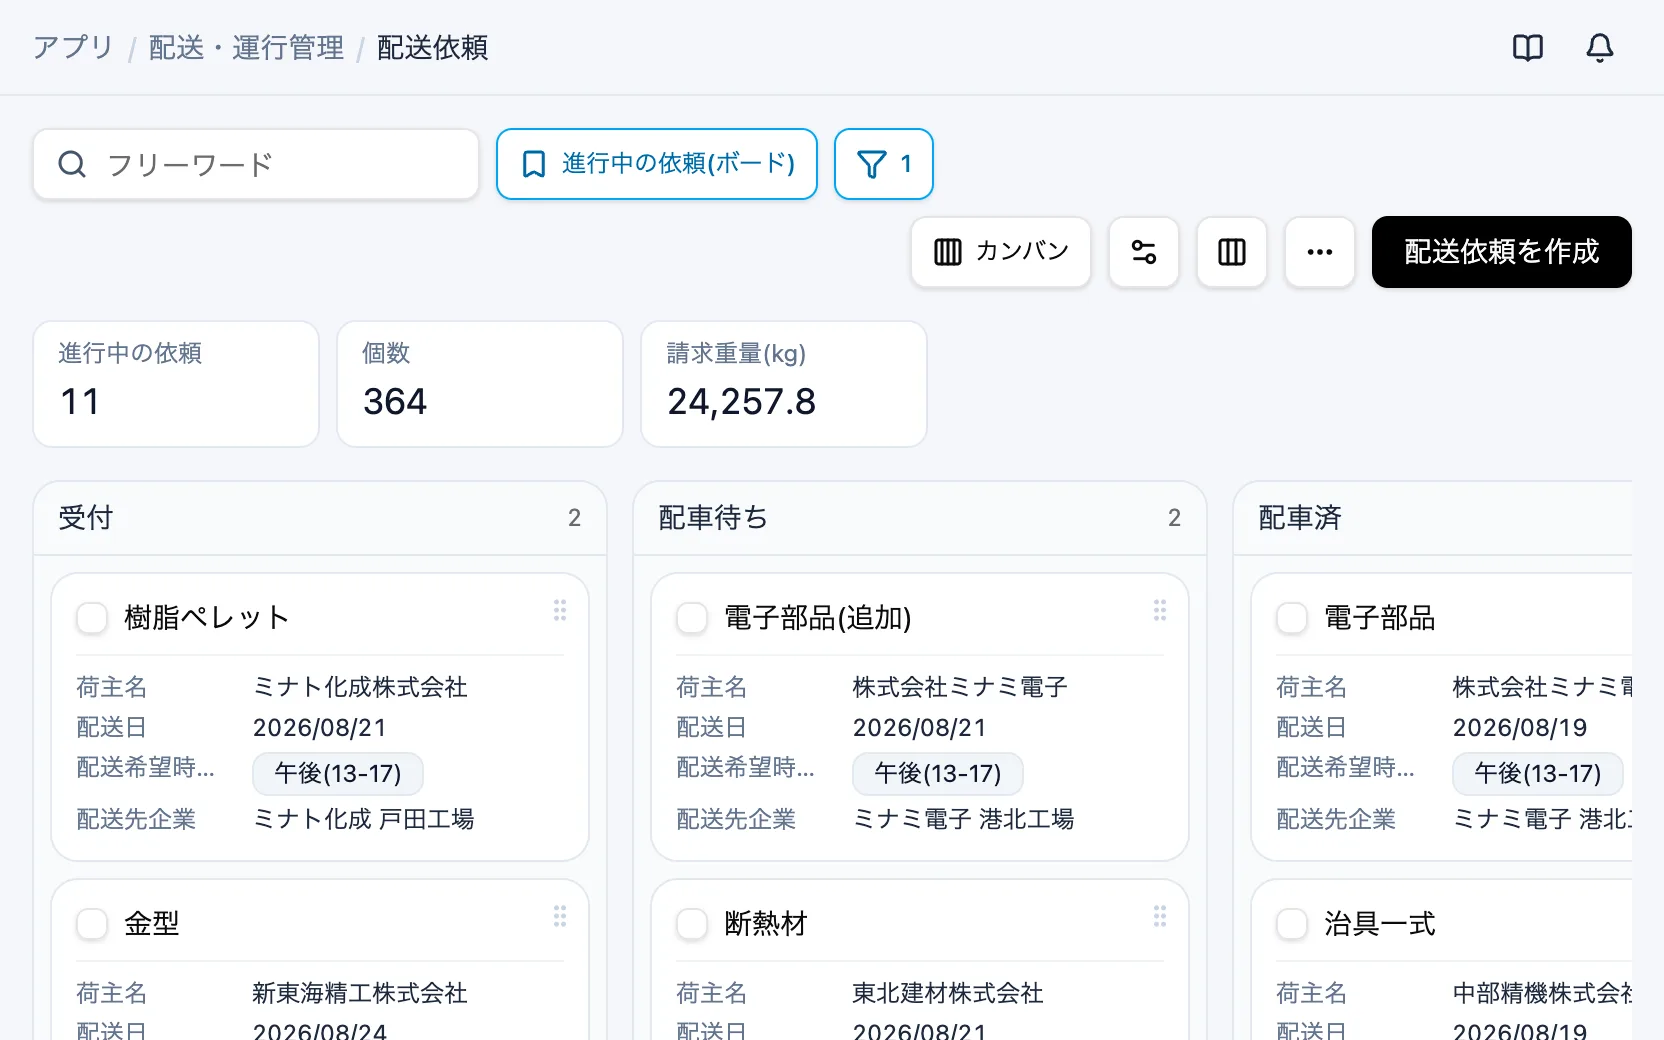The image size is (1664, 1040).
Task: Click the 進行中の依頼 summary card
Action: (x=176, y=384)
